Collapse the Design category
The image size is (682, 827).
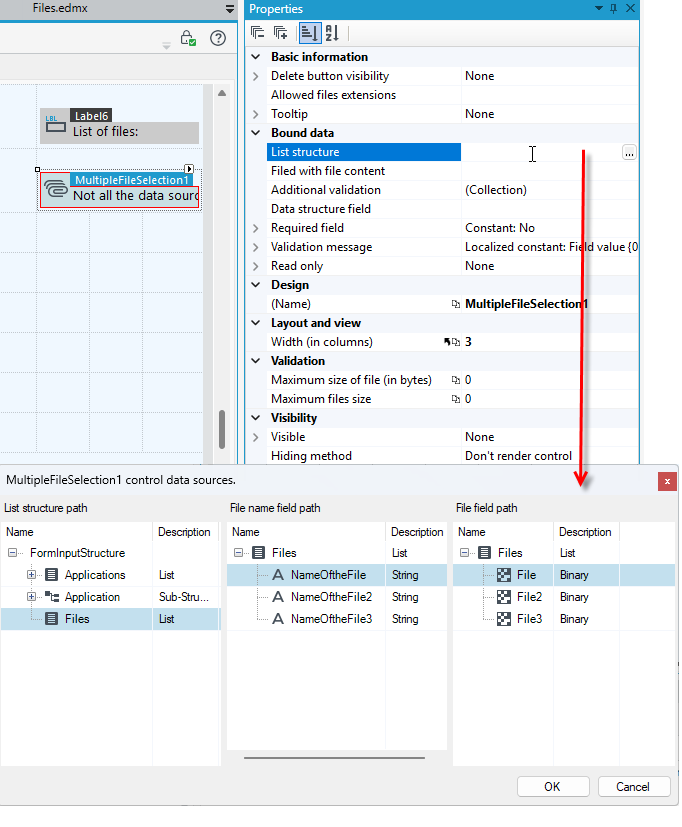pyautogui.click(x=256, y=285)
